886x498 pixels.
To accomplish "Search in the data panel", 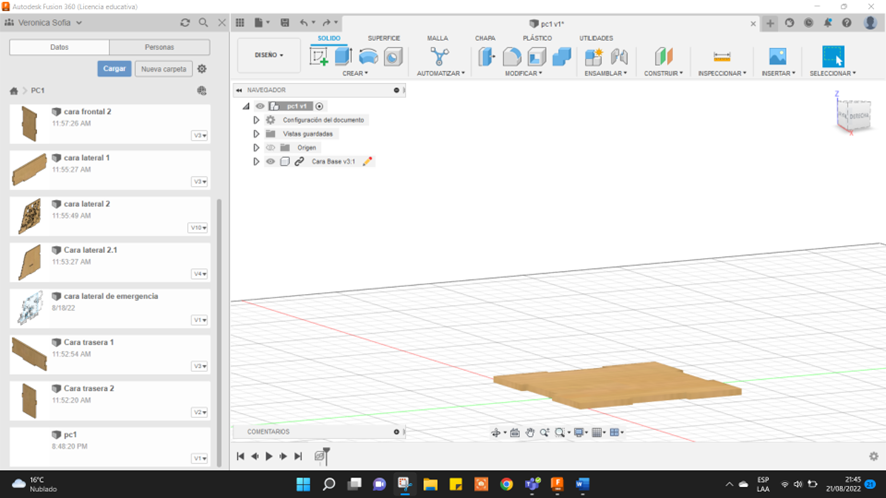I will coord(203,23).
